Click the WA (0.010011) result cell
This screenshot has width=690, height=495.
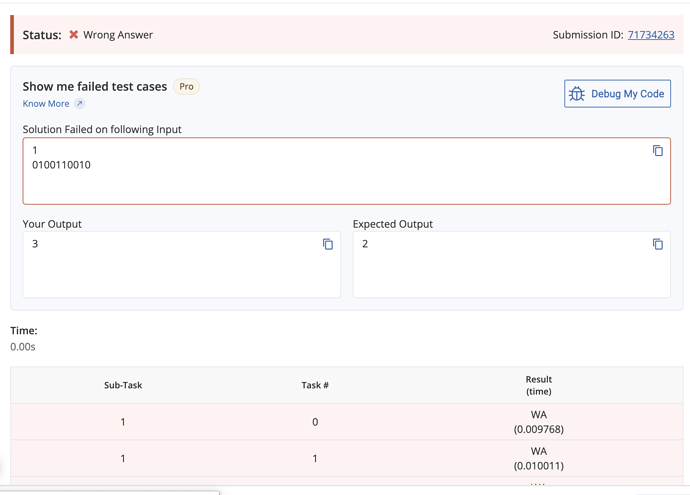pyautogui.click(x=539, y=458)
